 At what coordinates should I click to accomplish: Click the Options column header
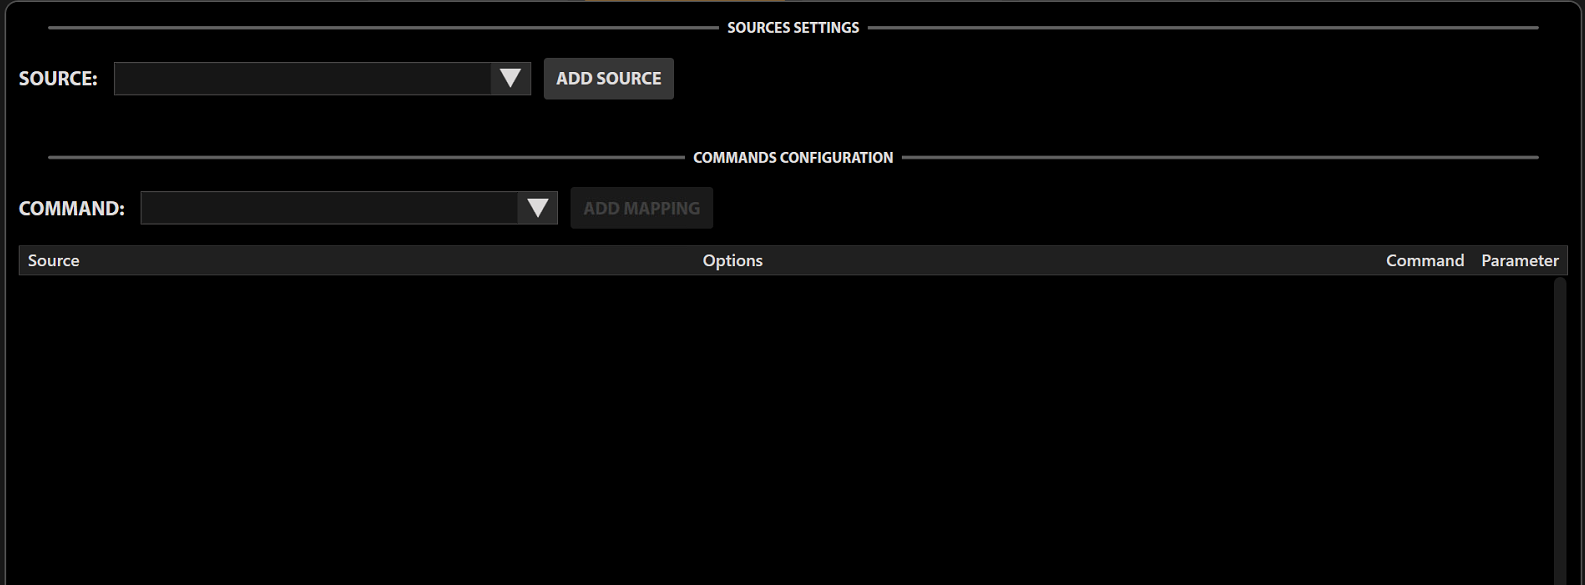point(732,261)
